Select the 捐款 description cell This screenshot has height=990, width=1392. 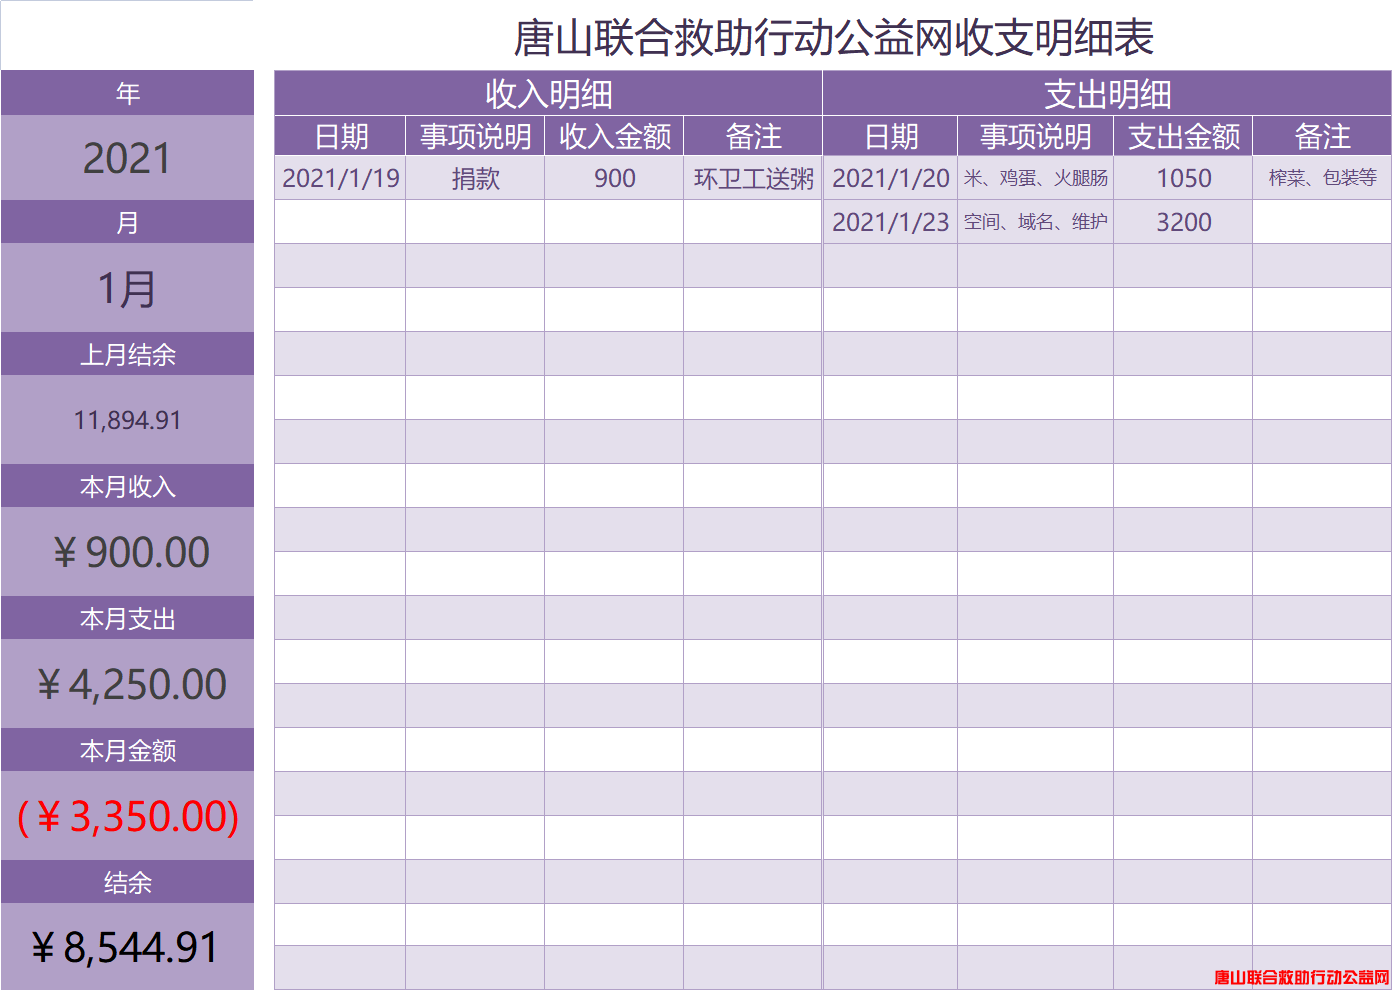click(x=475, y=178)
